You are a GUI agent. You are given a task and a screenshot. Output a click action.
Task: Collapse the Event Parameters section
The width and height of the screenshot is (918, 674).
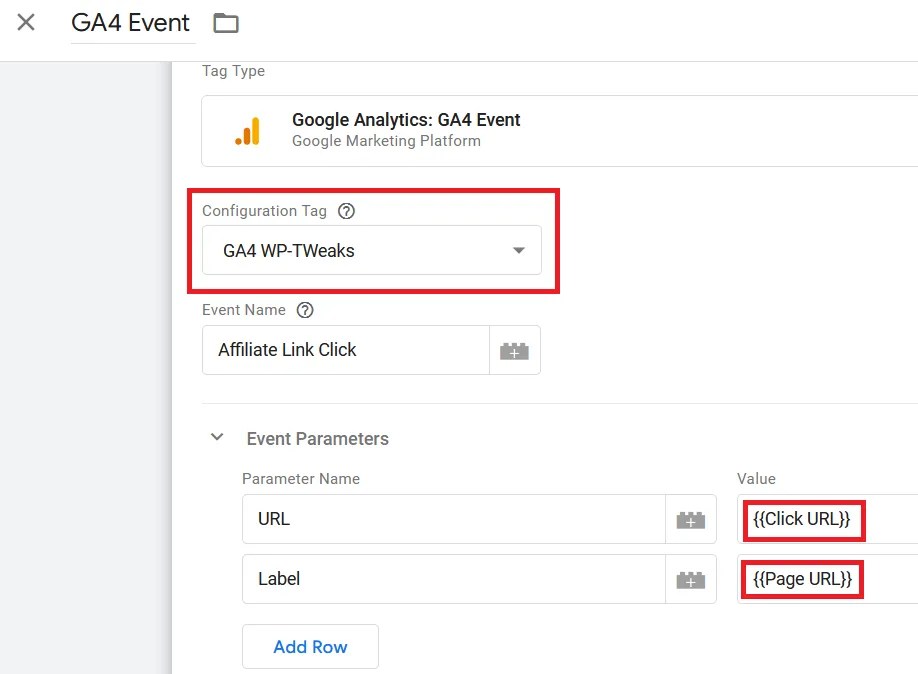(x=217, y=437)
